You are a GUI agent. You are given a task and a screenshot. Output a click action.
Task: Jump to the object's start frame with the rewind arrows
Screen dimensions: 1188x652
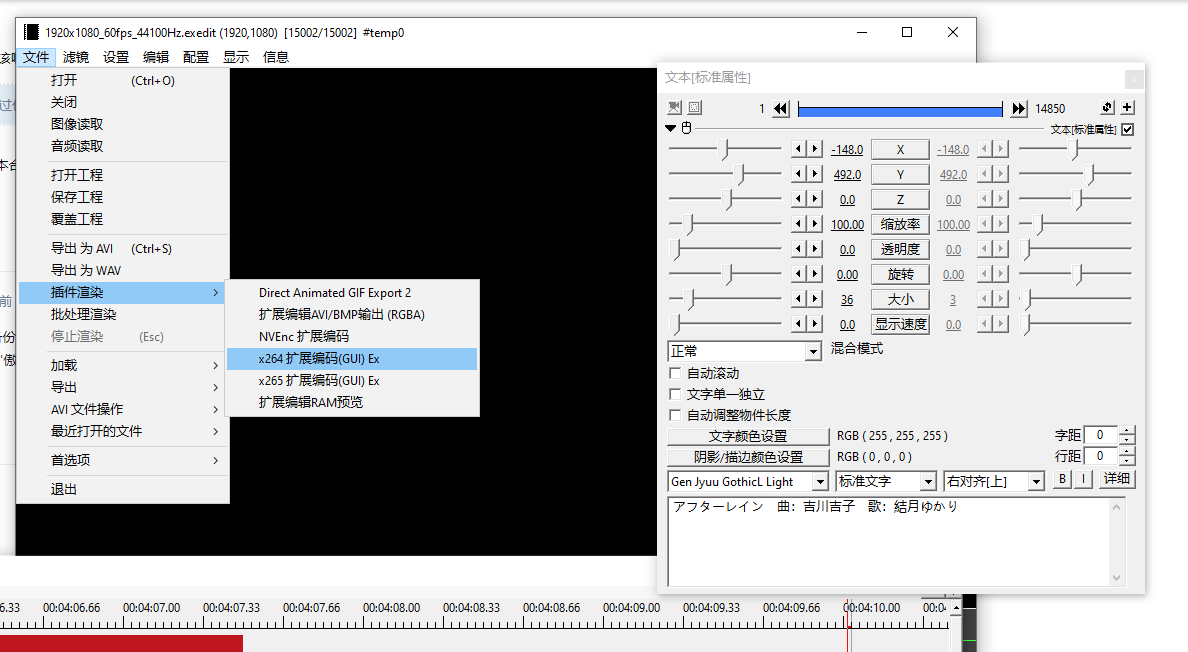pyautogui.click(x=781, y=108)
